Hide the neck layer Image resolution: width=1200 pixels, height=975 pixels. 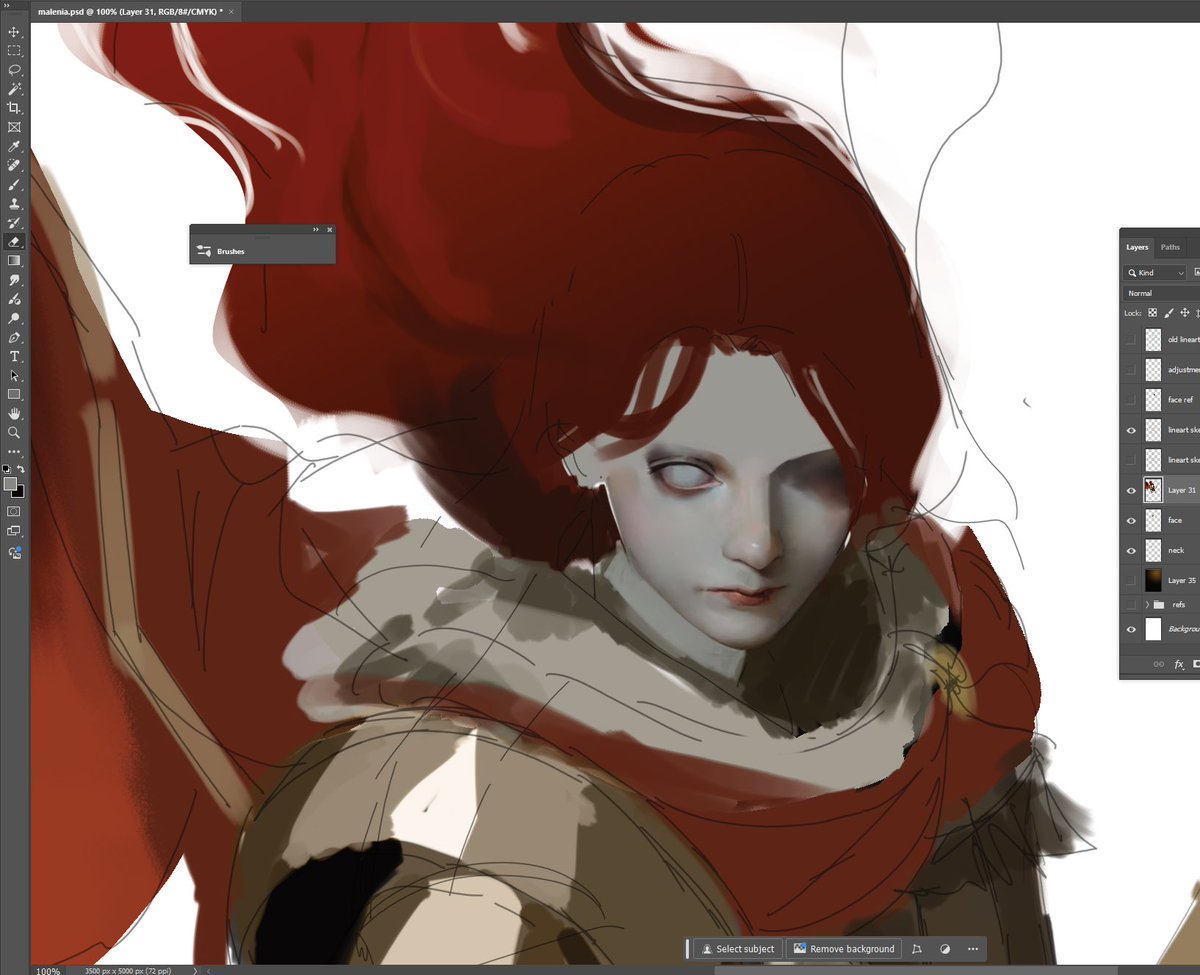(x=1131, y=550)
